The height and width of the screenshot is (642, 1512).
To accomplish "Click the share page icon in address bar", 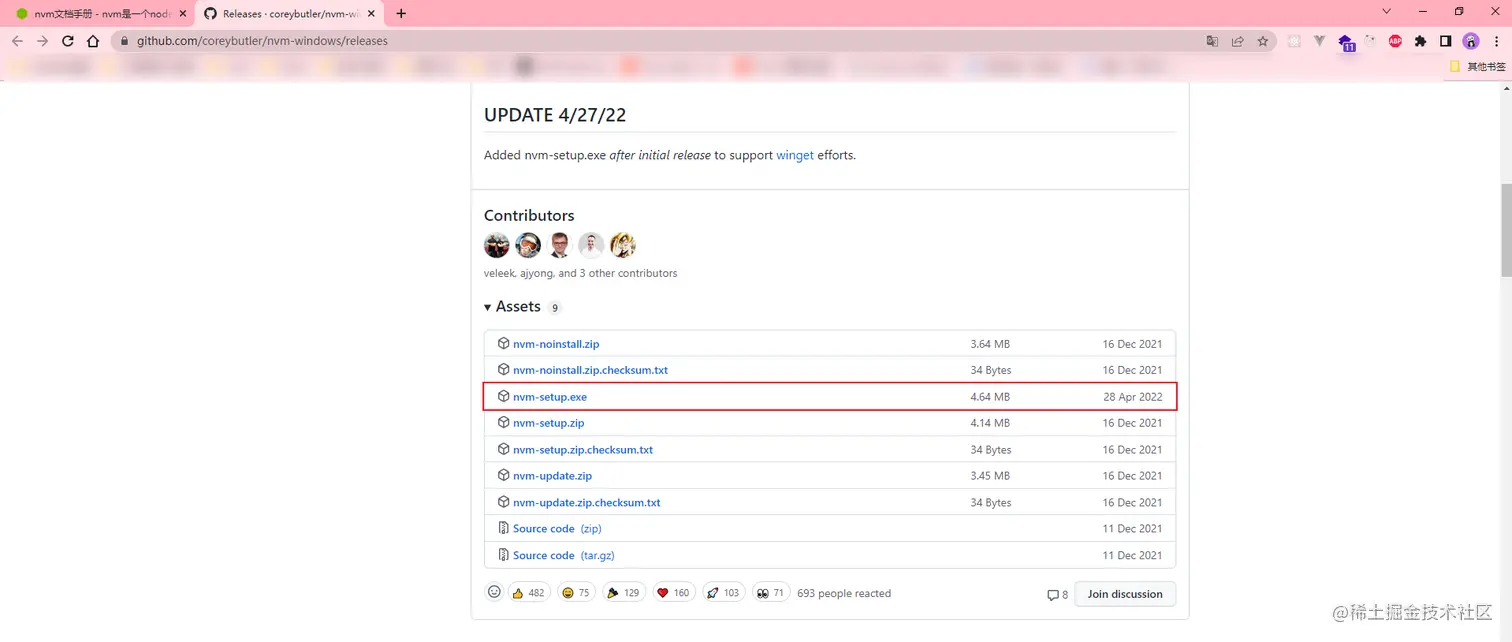I will click(x=1237, y=41).
